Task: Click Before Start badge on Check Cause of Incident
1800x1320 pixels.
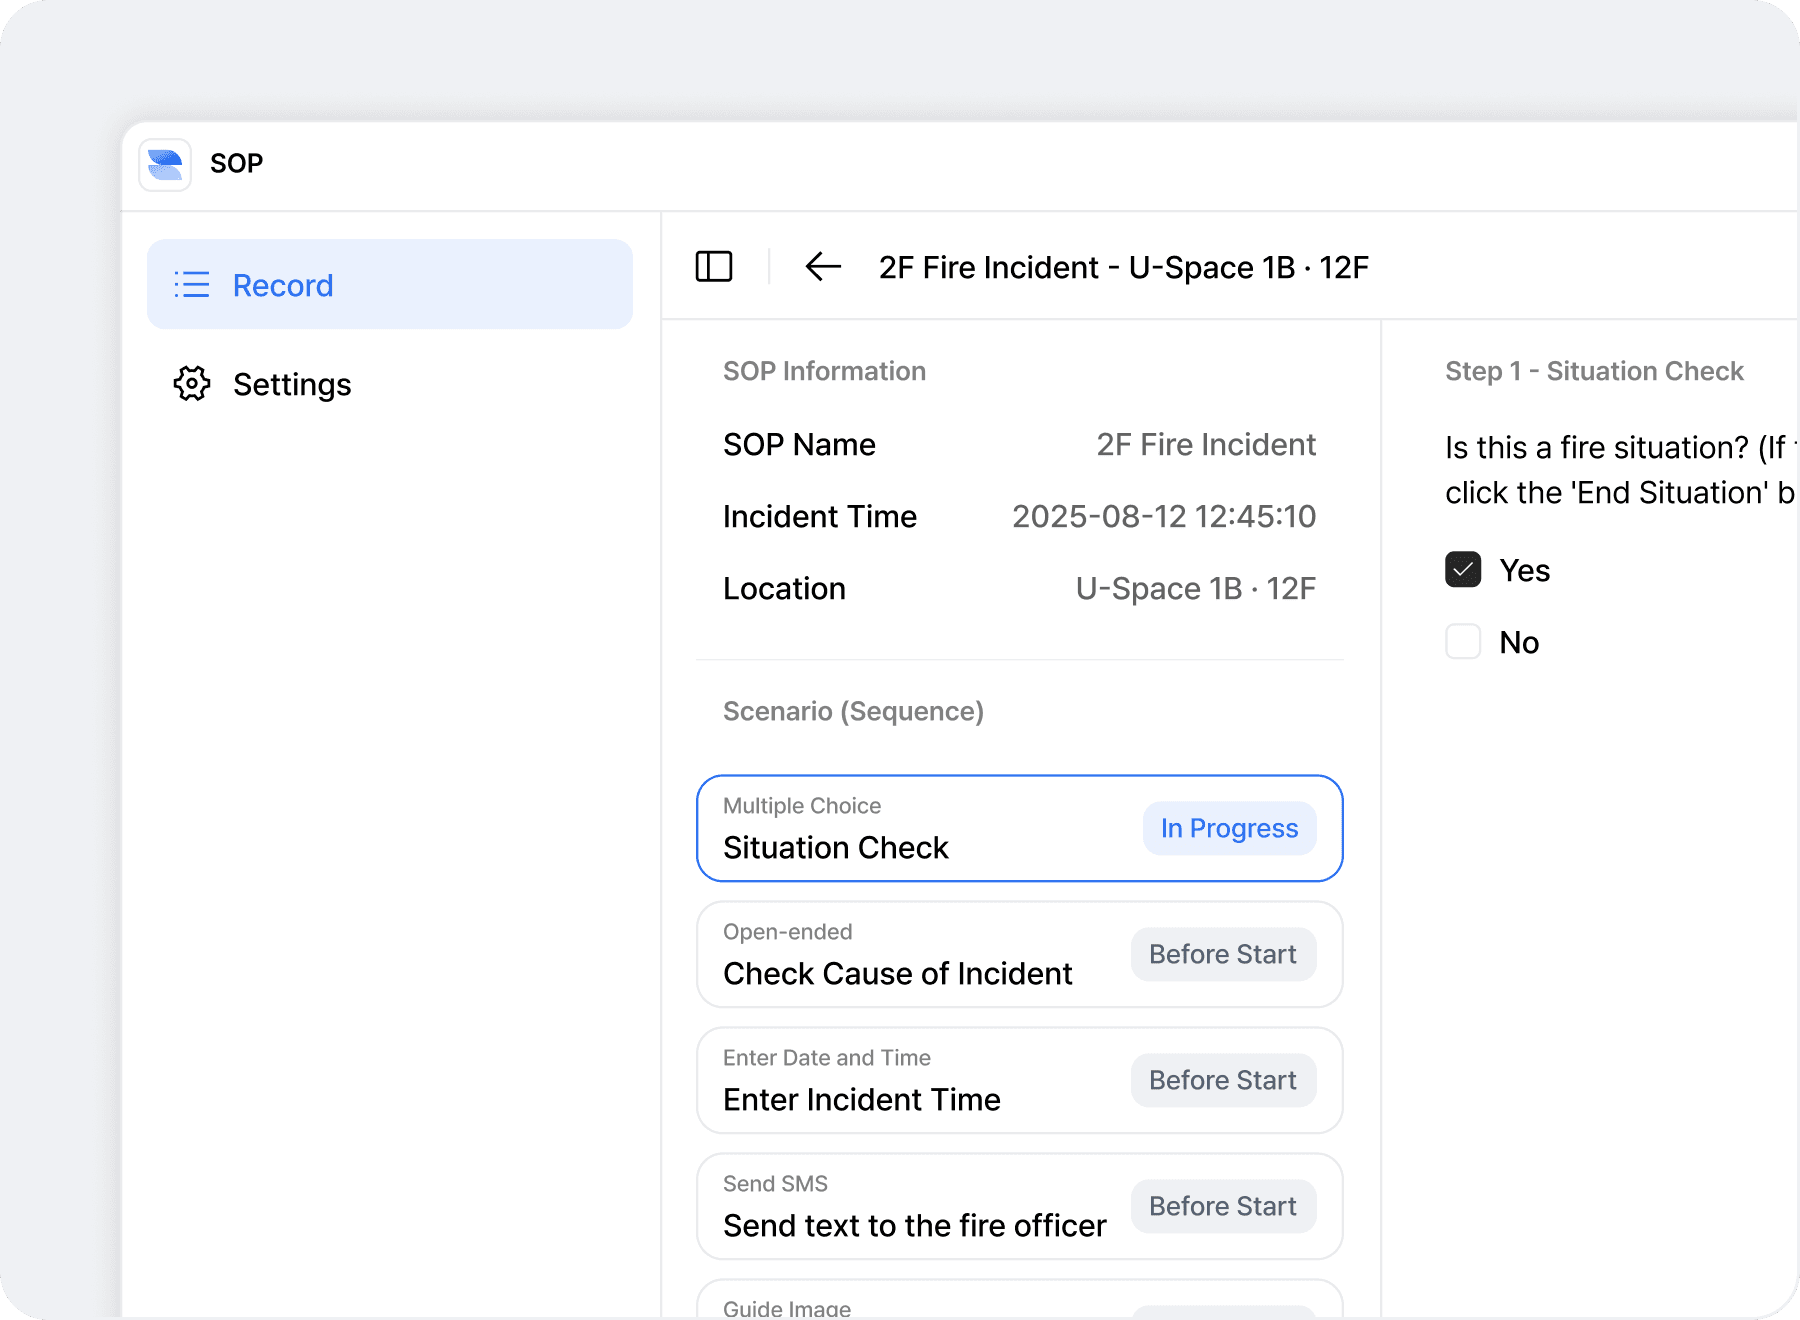Action: click(1223, 955)
